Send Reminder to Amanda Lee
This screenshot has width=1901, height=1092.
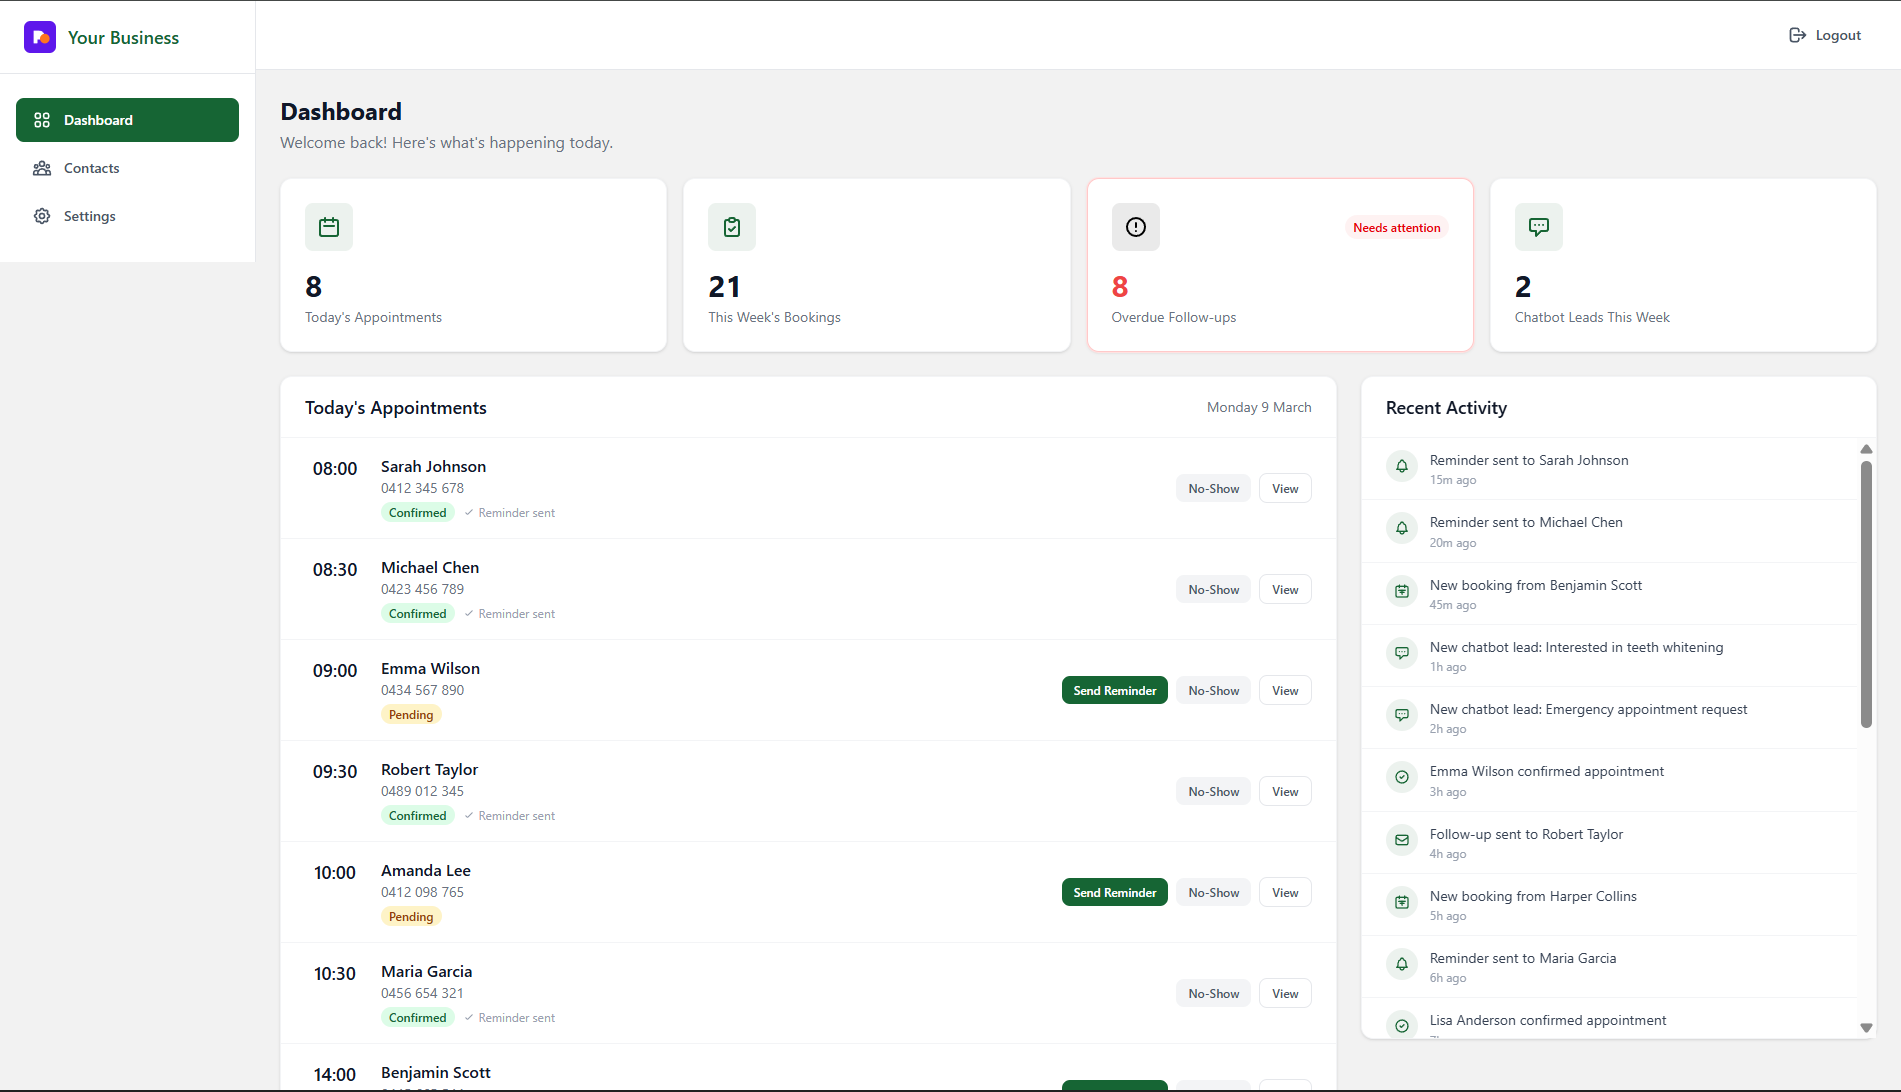1113,891
